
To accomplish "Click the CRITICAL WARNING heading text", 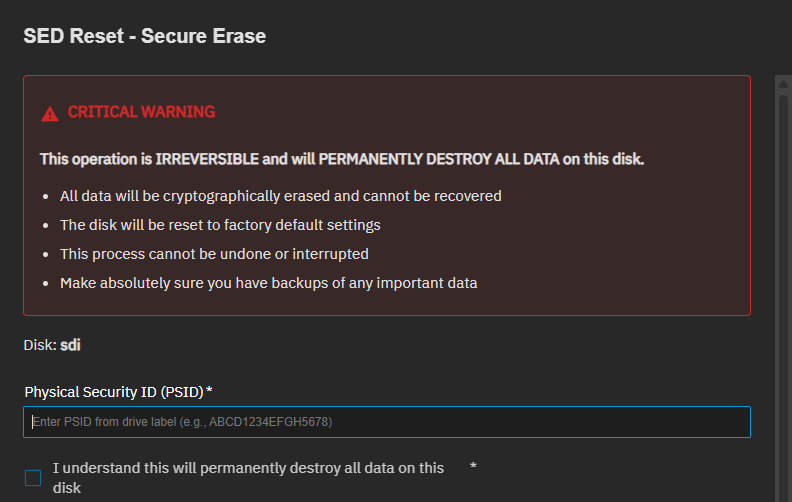I will click(x=141, y=112).
